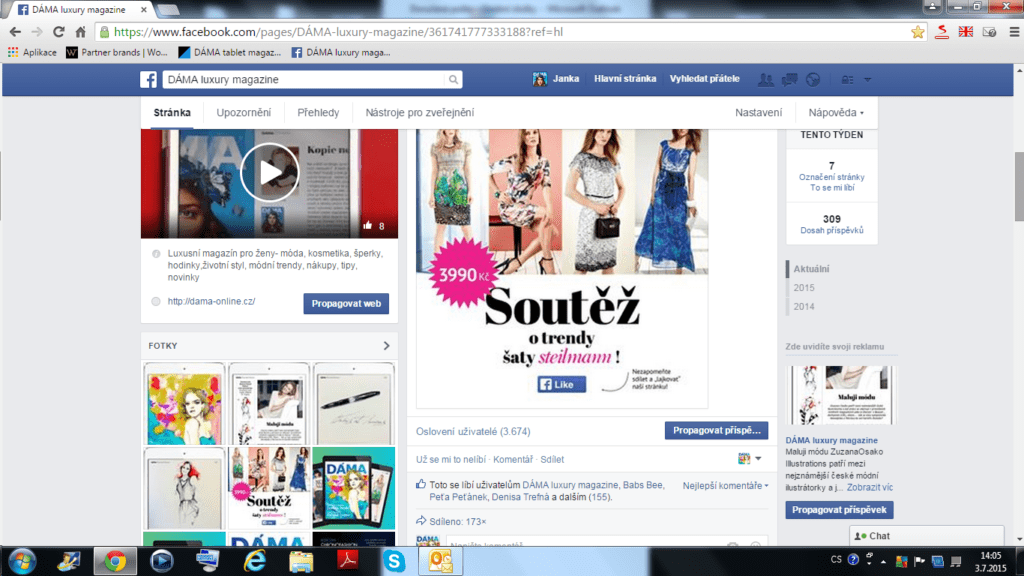Open the messages icon in header
The image size is (1024, 576).
point(789,80)
